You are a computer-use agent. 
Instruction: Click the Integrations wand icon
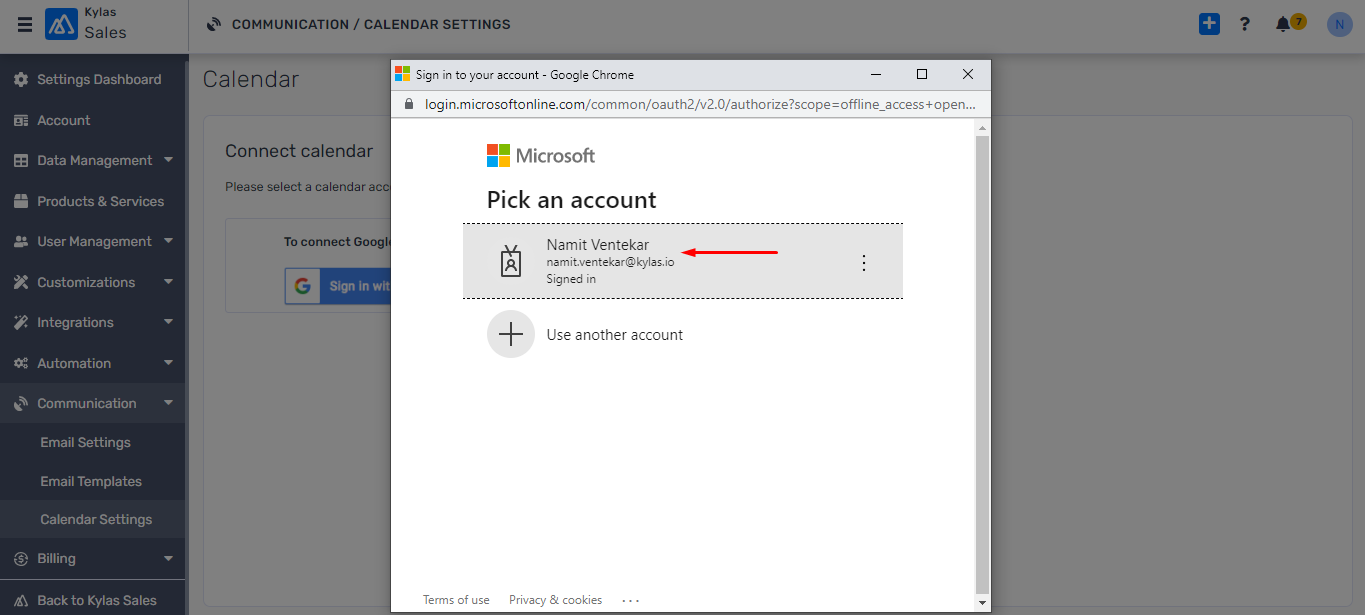[20, 322]
